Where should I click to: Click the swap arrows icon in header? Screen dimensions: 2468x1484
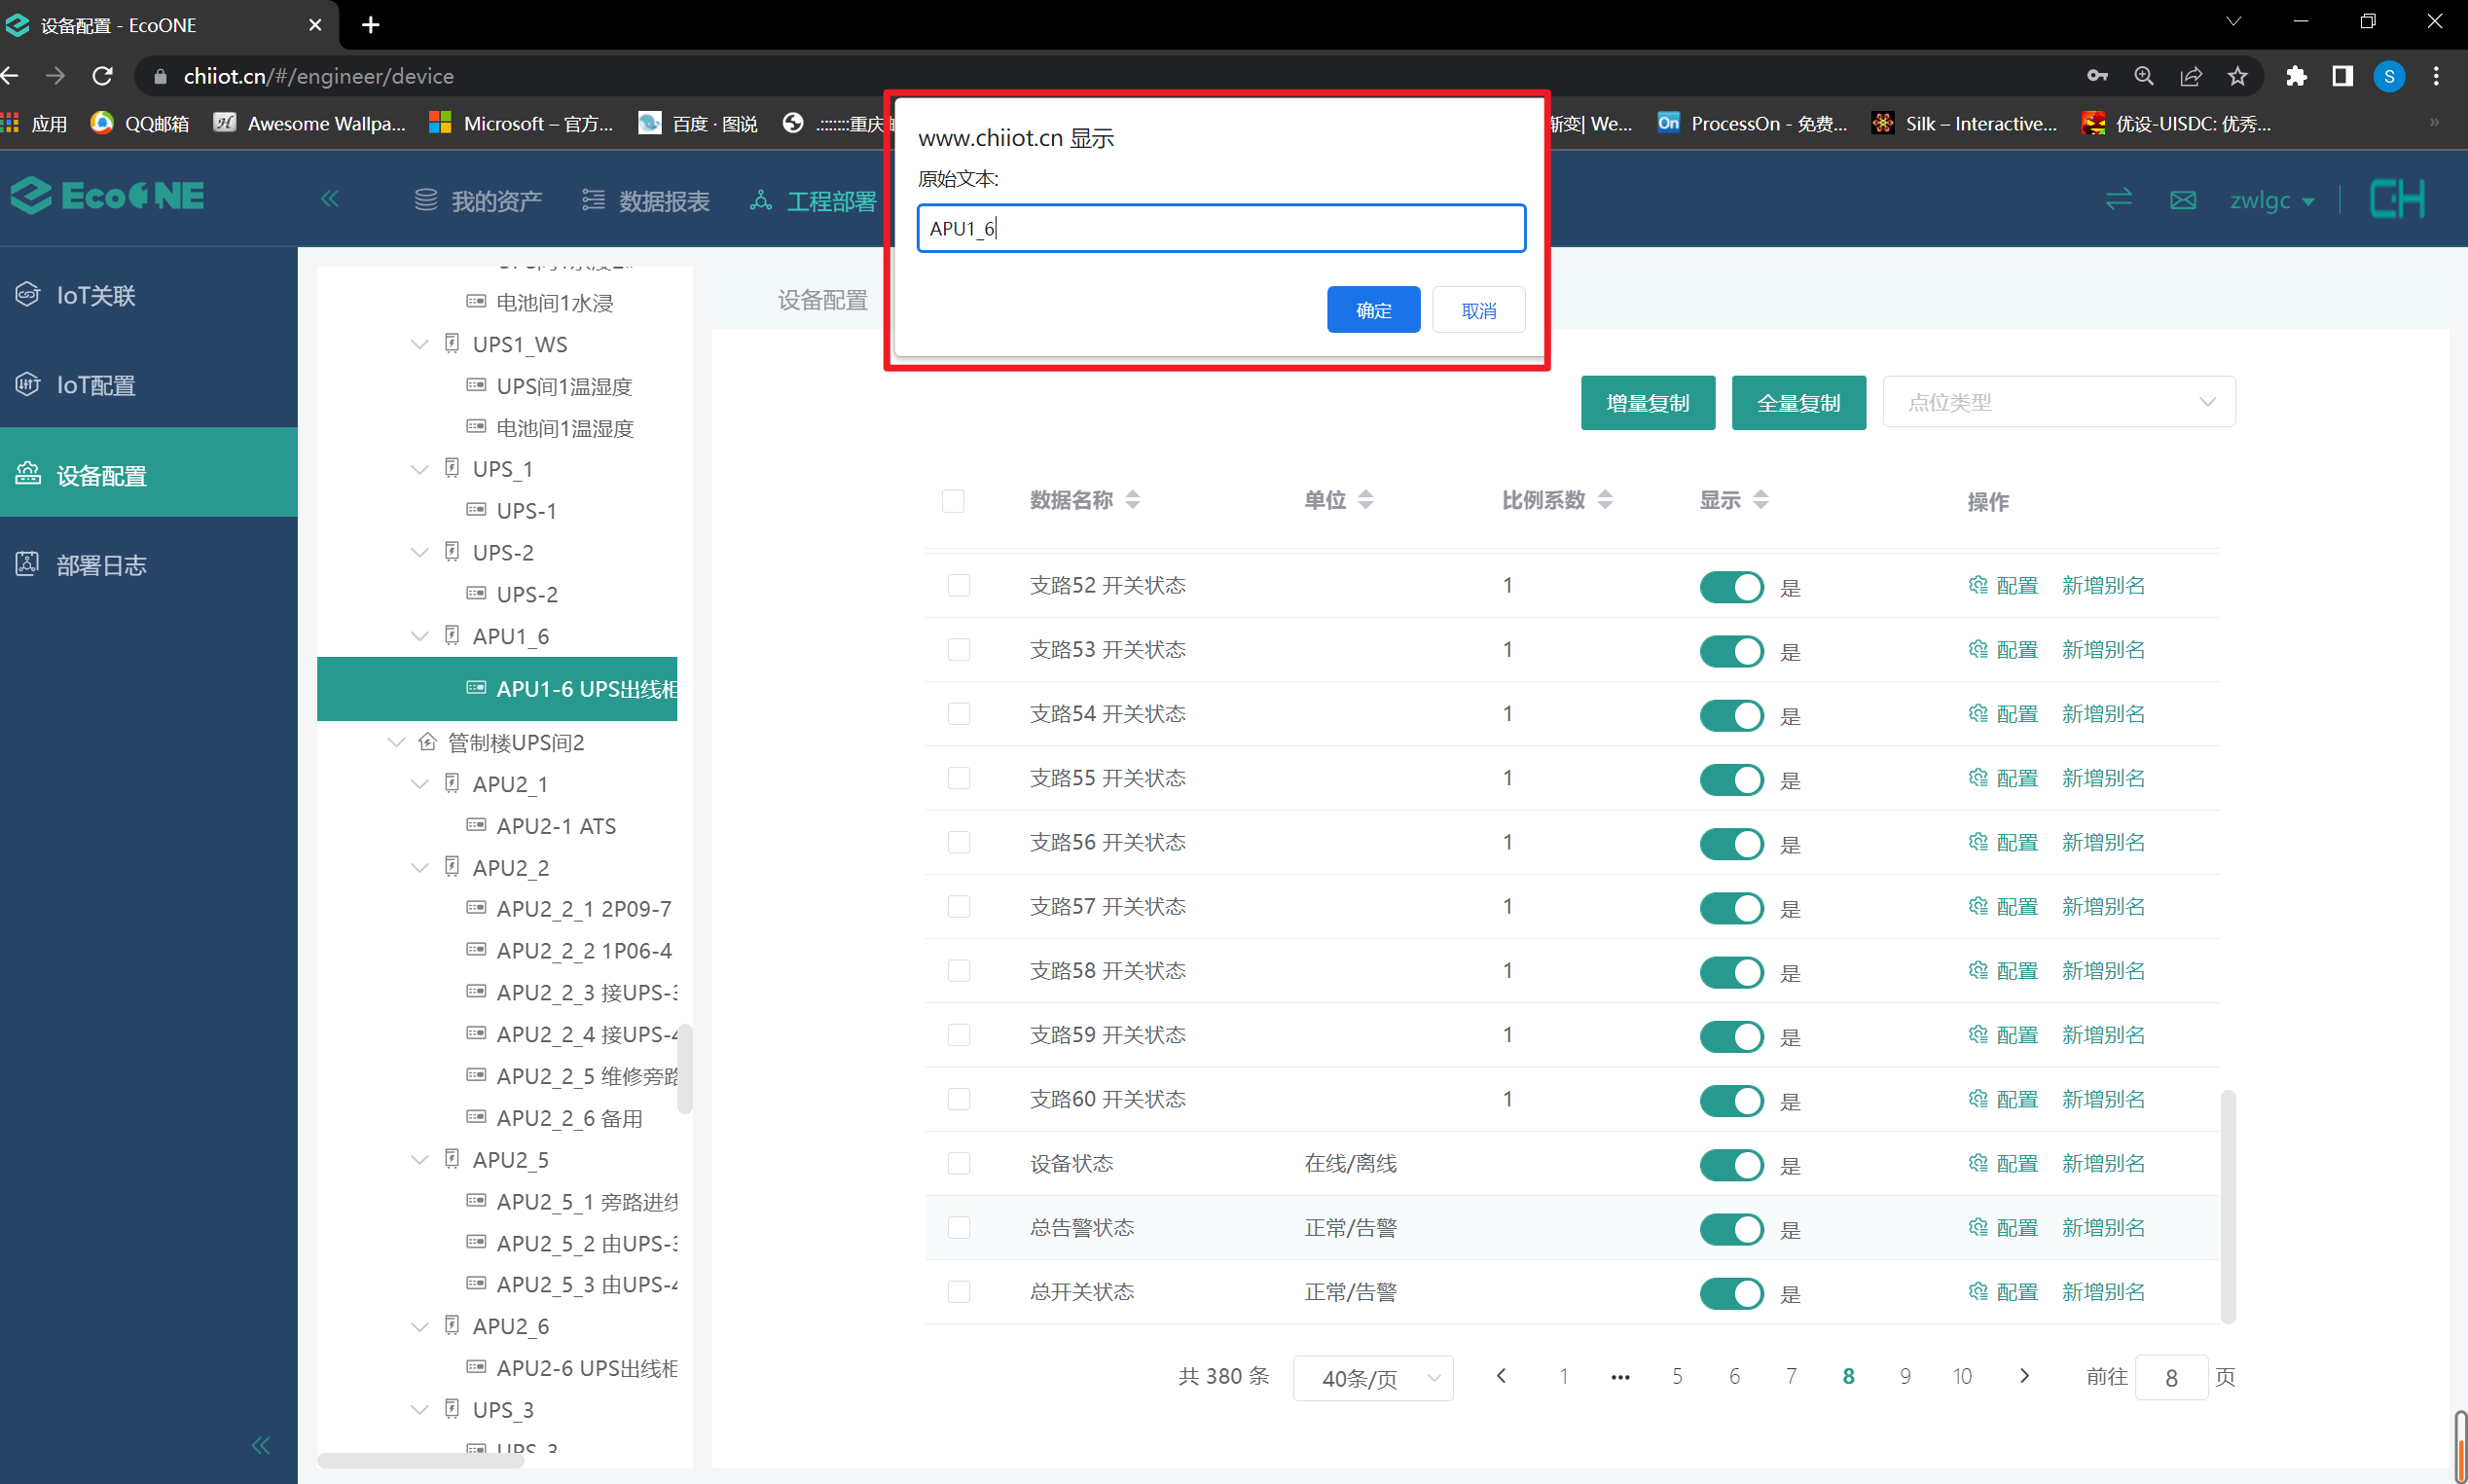click(x=2119, y=200)
